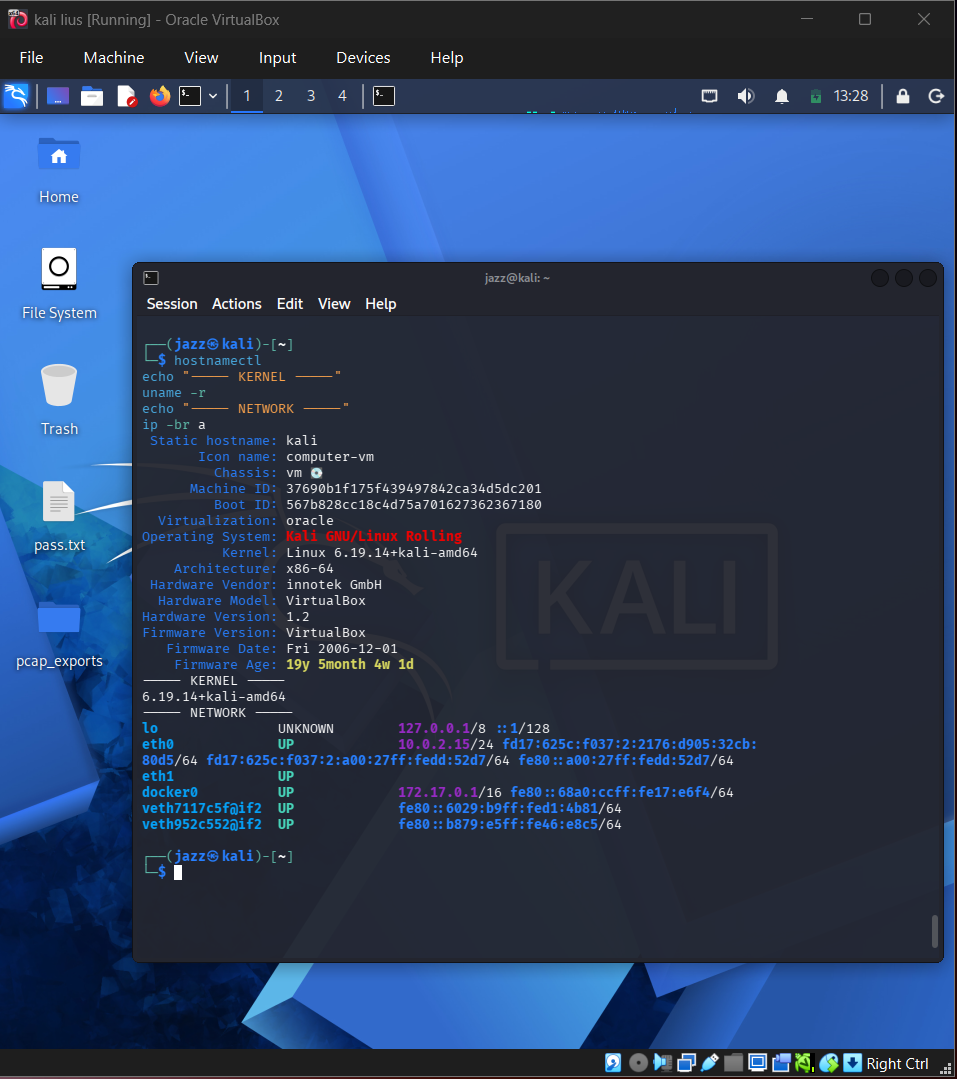This screenshot has width=957, height=1079.
Task: Click the yellow Firmware Age value
Action: 350,664
